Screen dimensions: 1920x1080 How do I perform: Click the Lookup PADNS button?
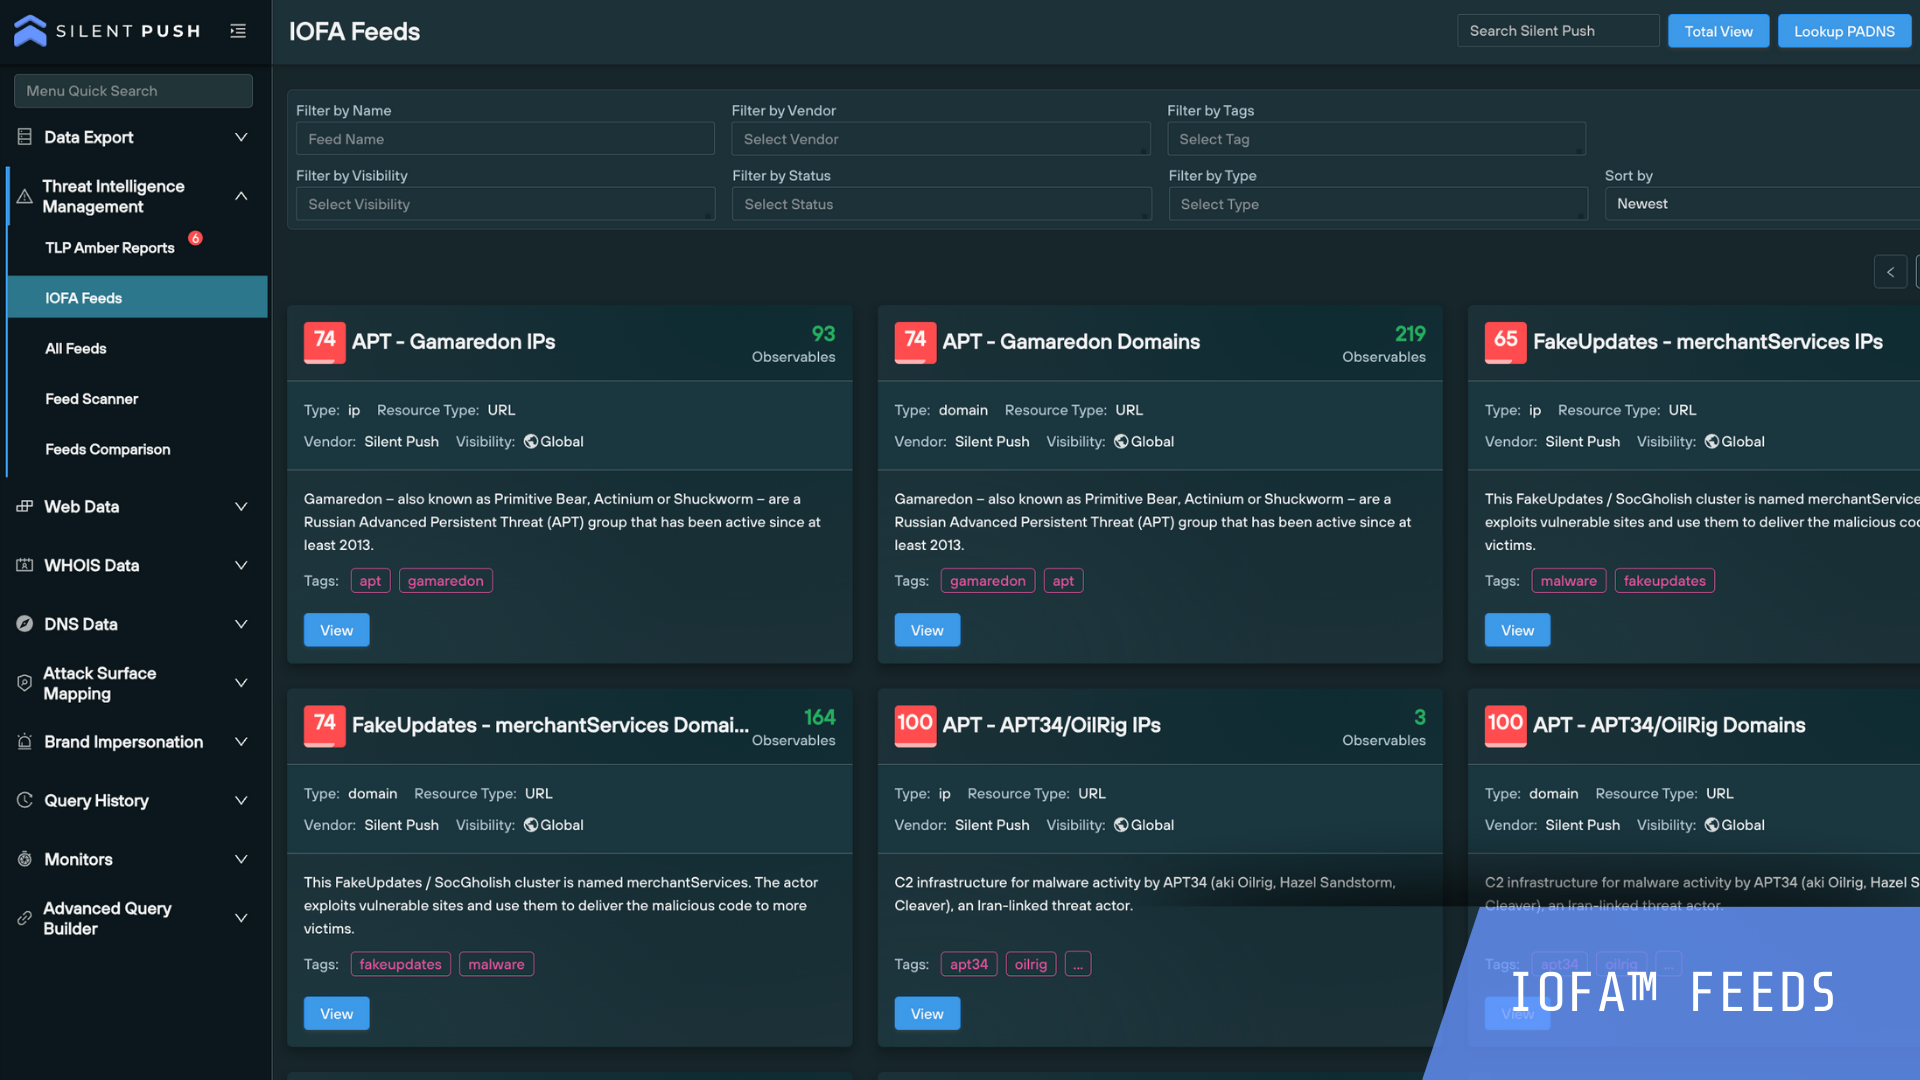[1844, 31]
